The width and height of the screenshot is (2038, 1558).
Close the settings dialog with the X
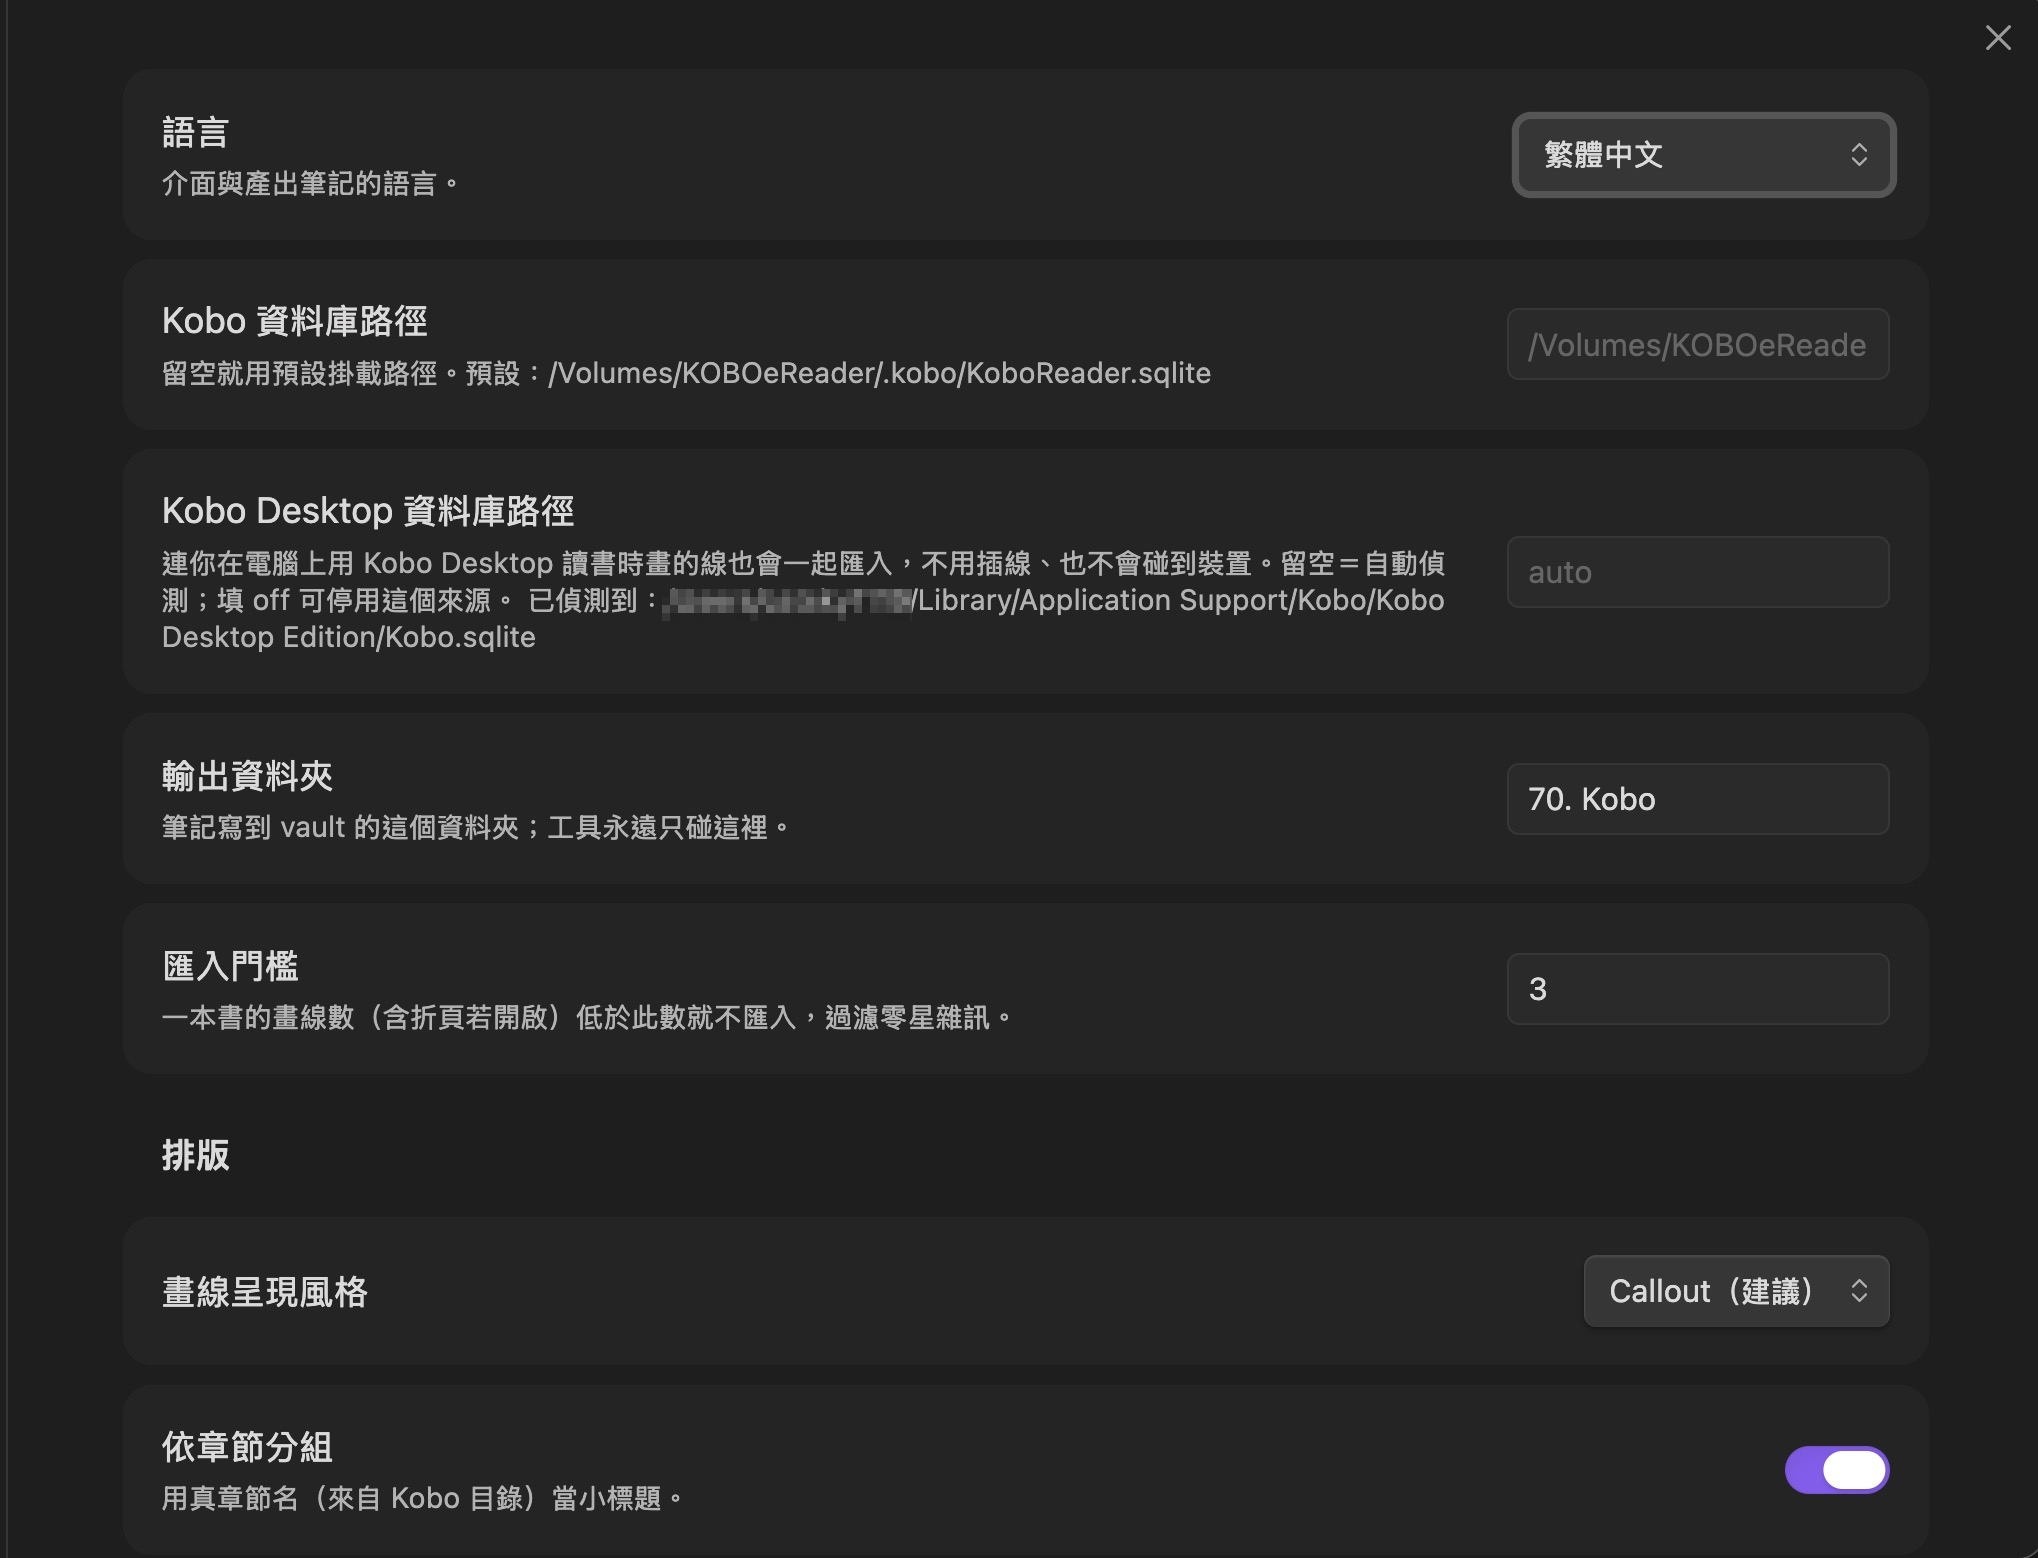(1997, 38)
